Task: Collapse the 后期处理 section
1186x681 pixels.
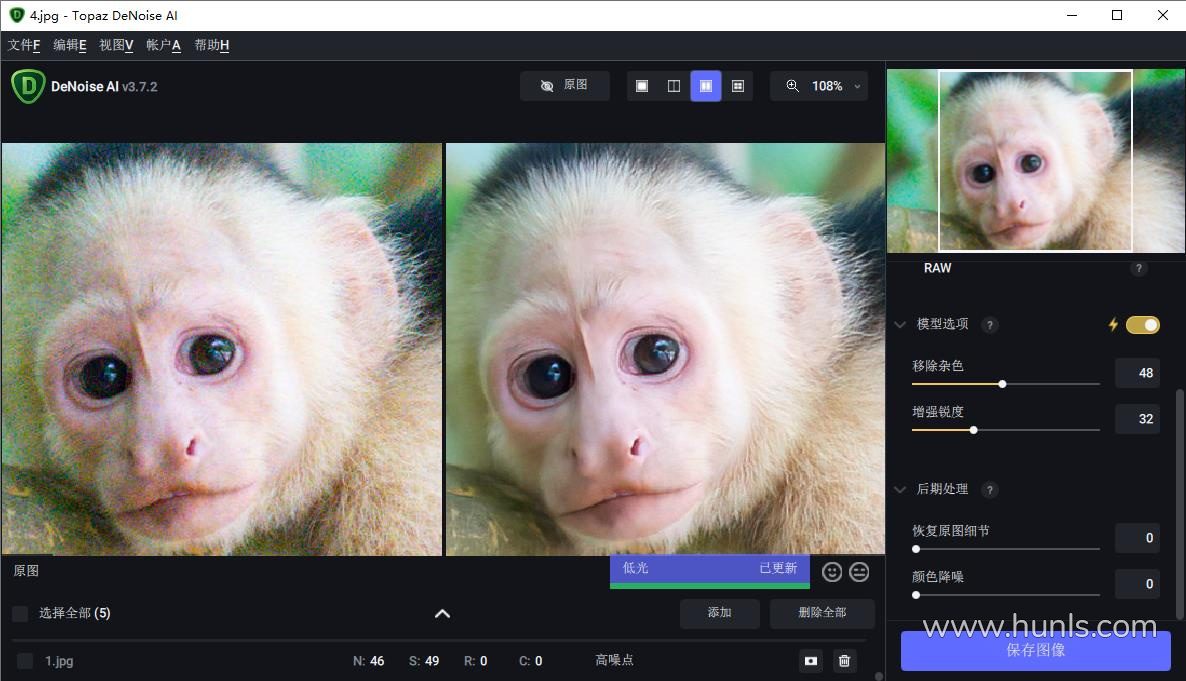Action: click(x=900, y=490)
